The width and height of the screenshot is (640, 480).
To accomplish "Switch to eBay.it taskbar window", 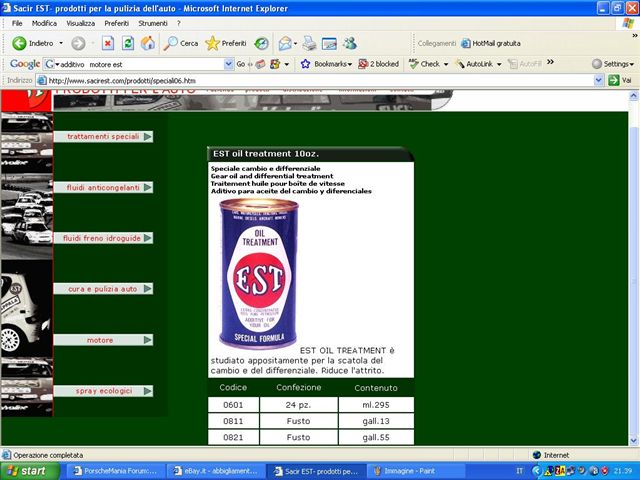I will pyautogui.click(x=216, y=471).
